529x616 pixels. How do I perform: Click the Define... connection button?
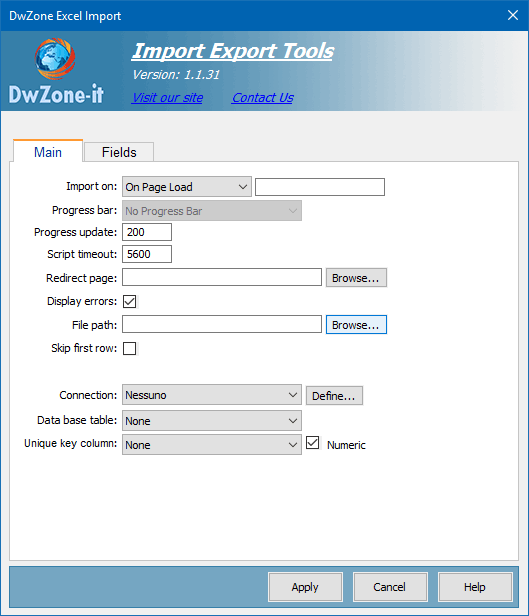coord(334,396)
